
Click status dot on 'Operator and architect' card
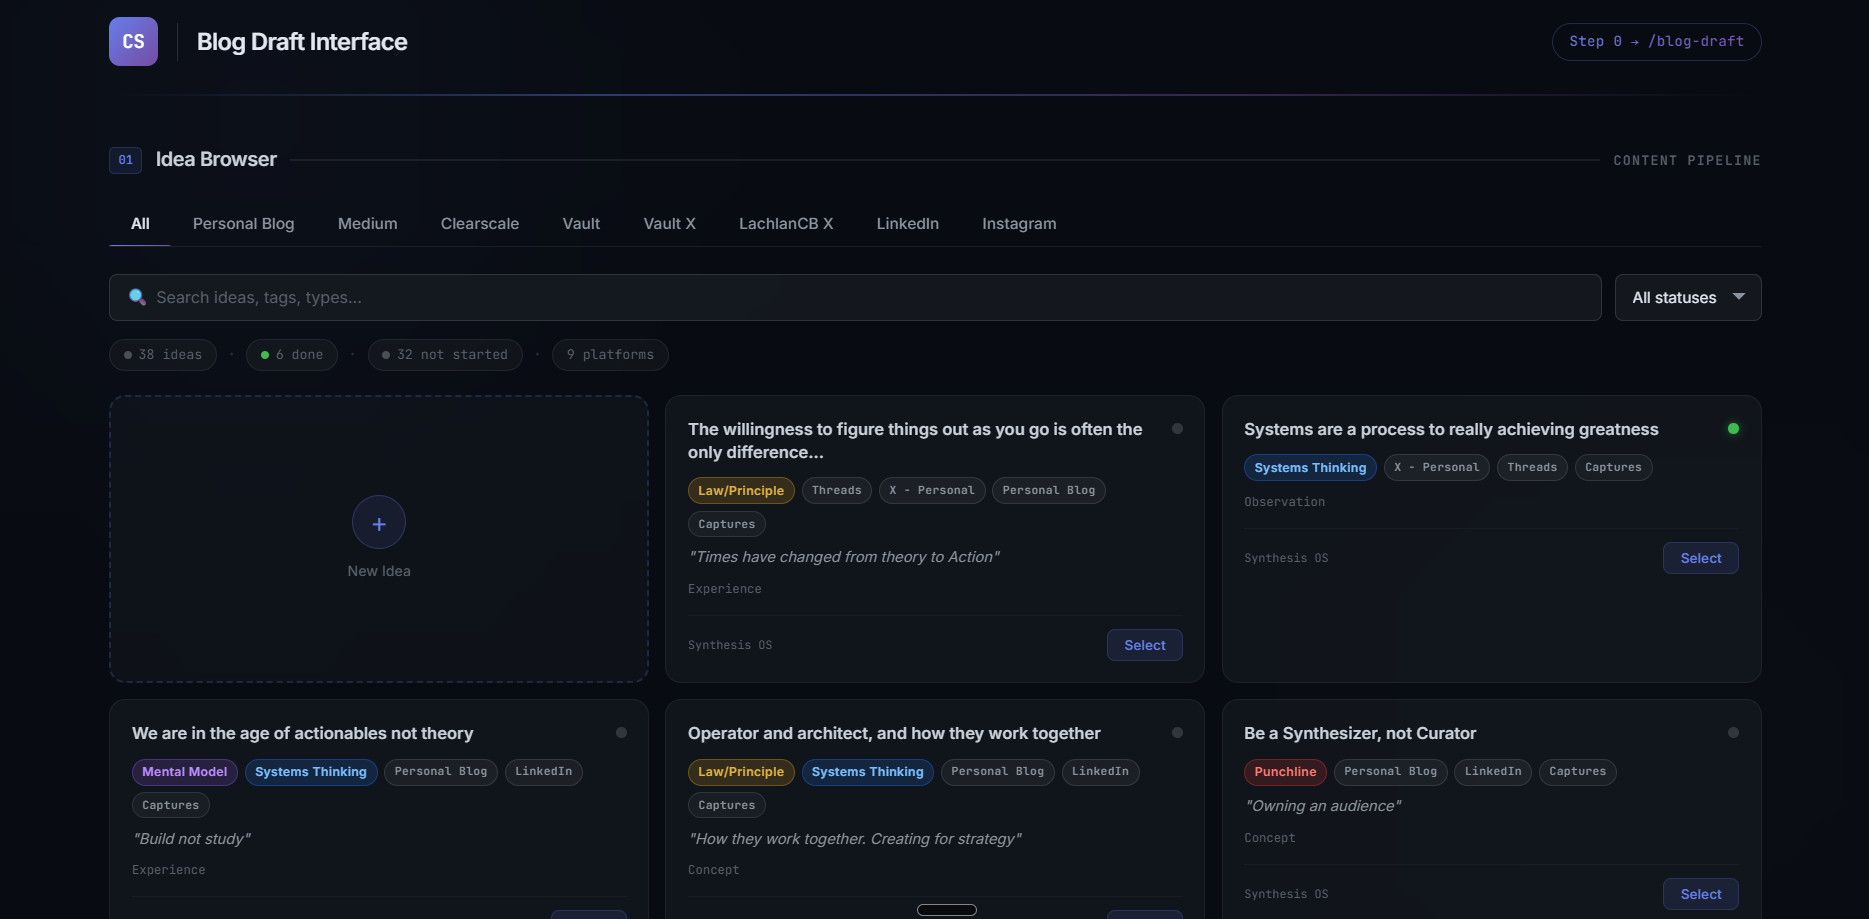tap(1177, 733)
